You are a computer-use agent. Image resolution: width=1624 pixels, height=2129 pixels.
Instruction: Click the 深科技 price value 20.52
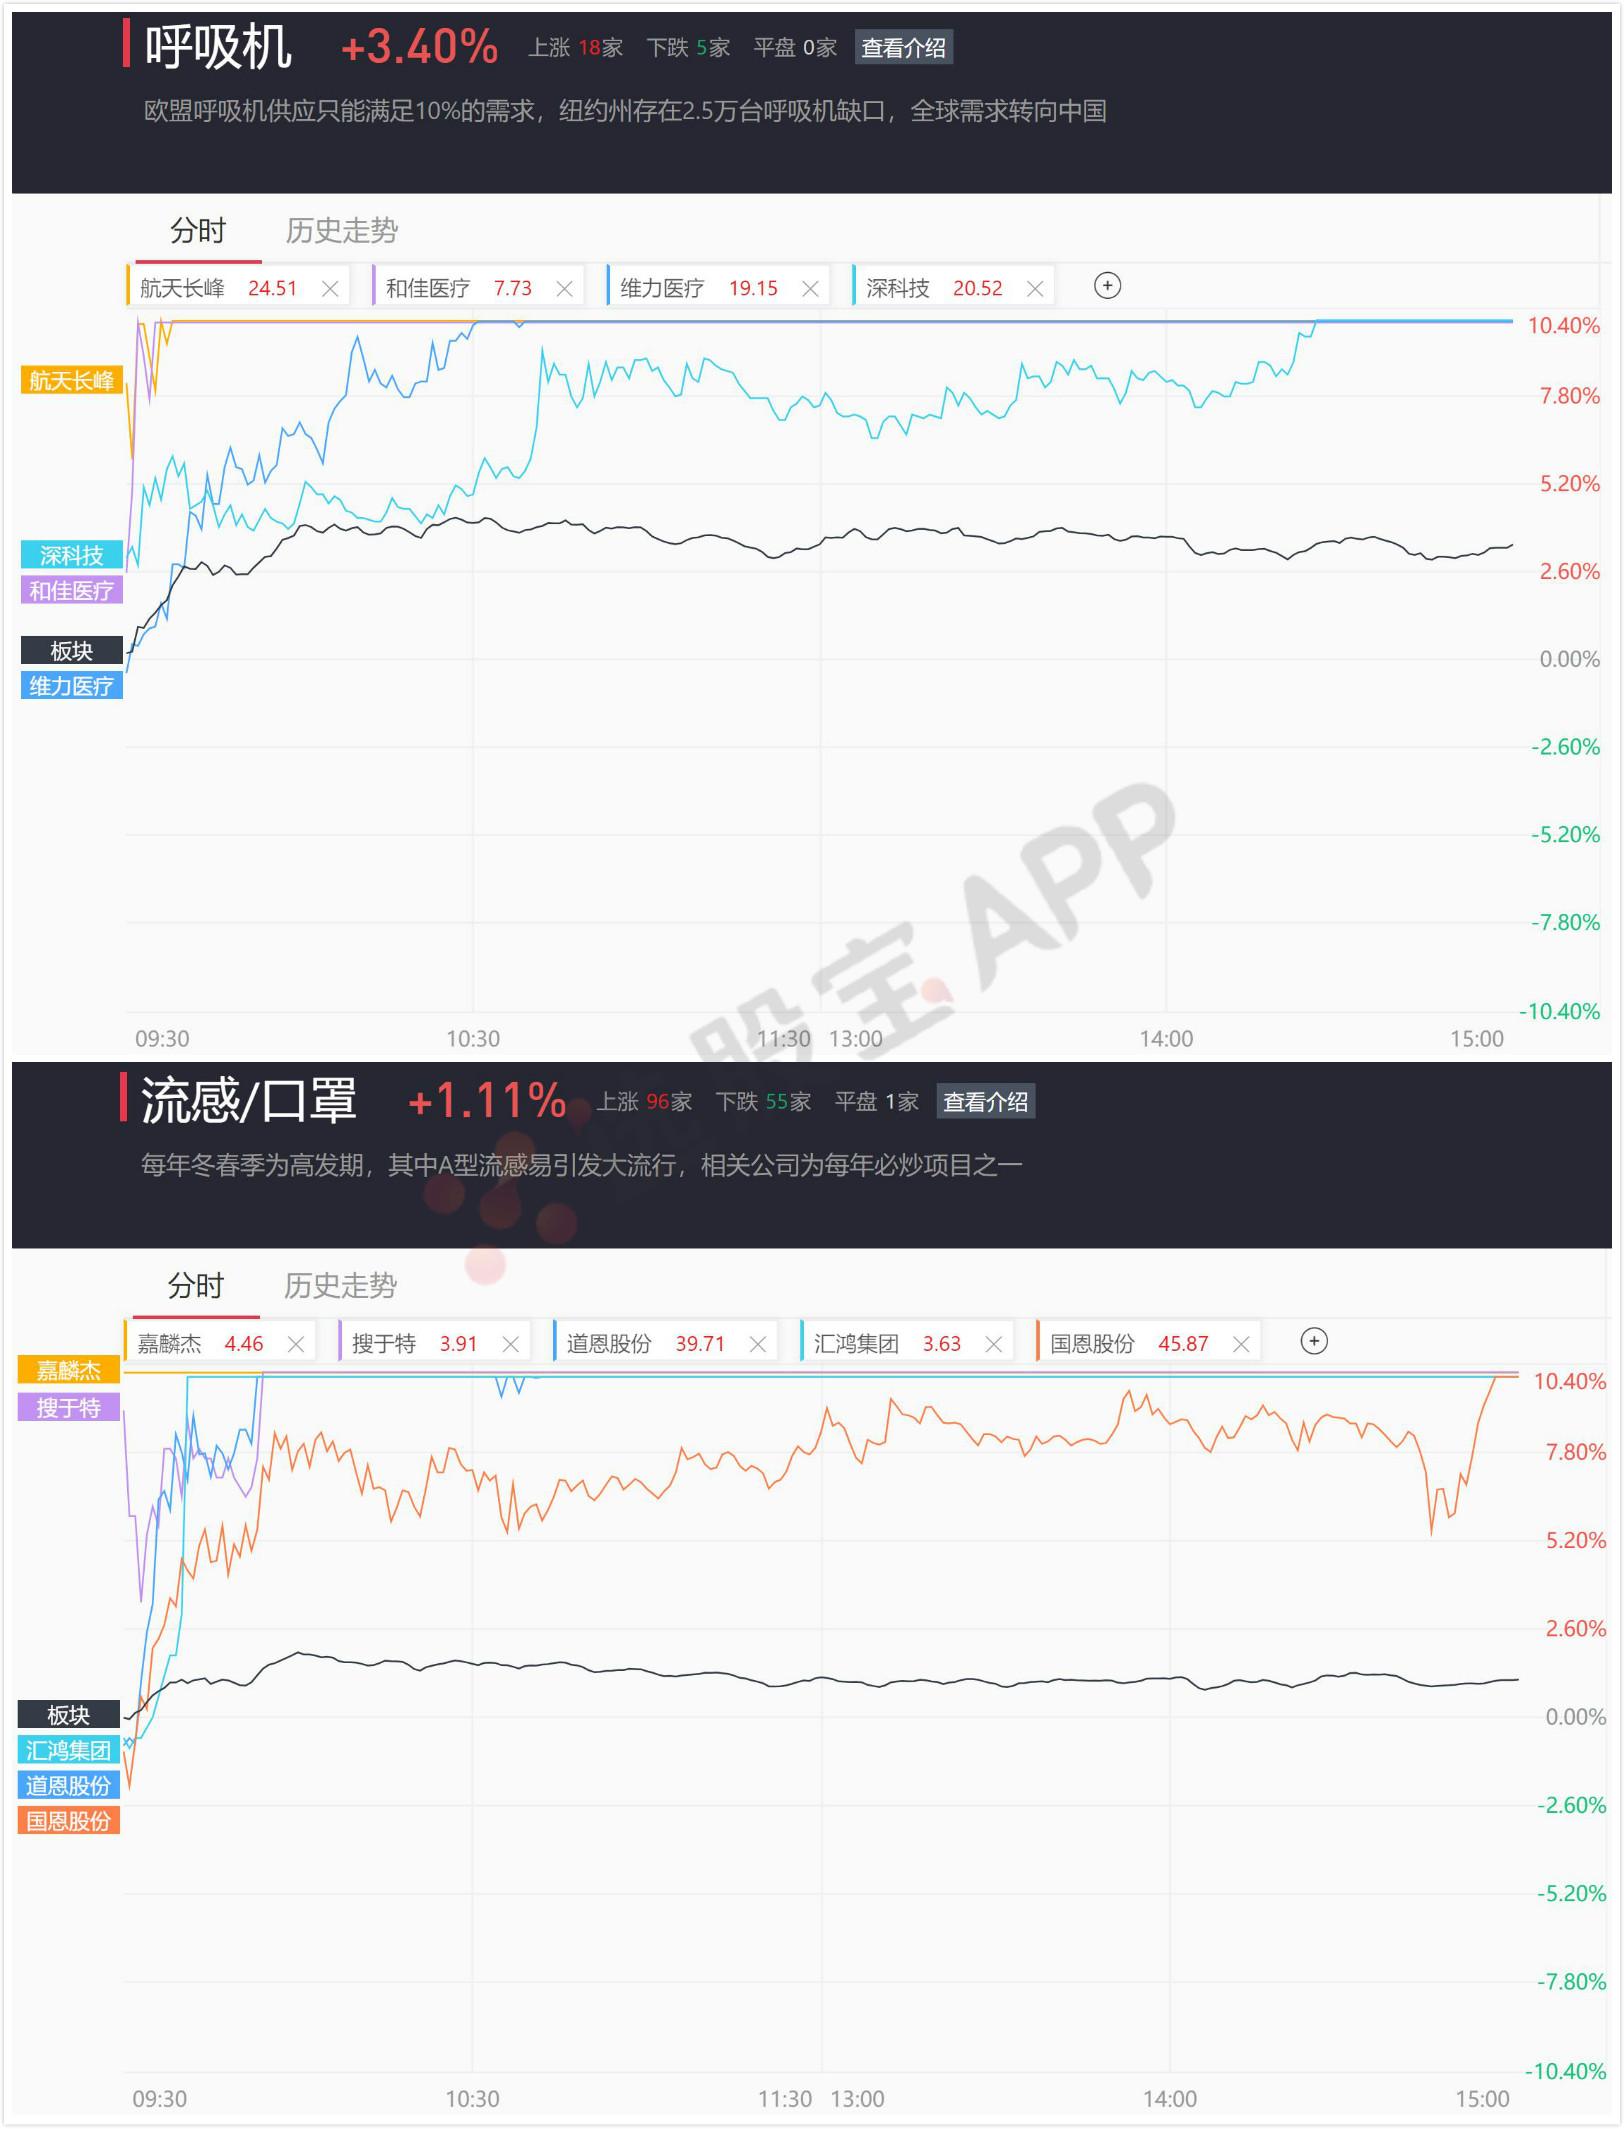[981, 287]
